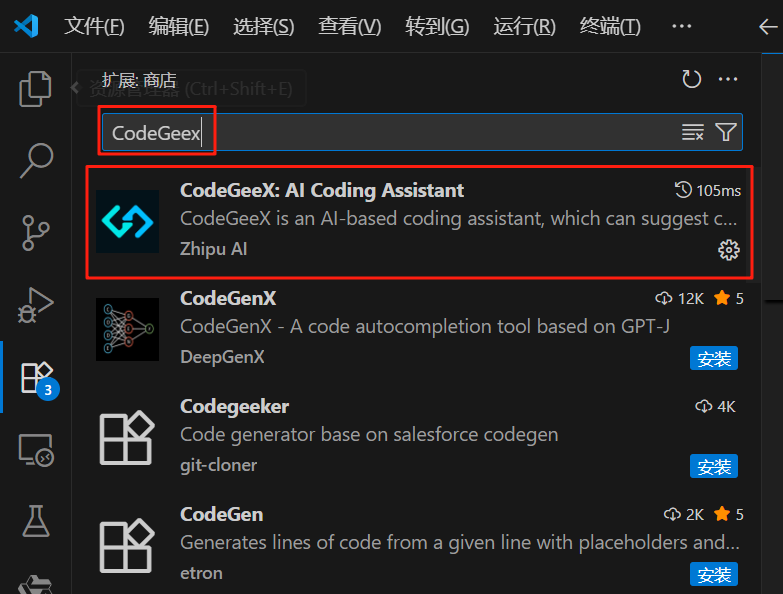Open Run and Debug view
Viewport: 783px width, 594px height.
36,305
